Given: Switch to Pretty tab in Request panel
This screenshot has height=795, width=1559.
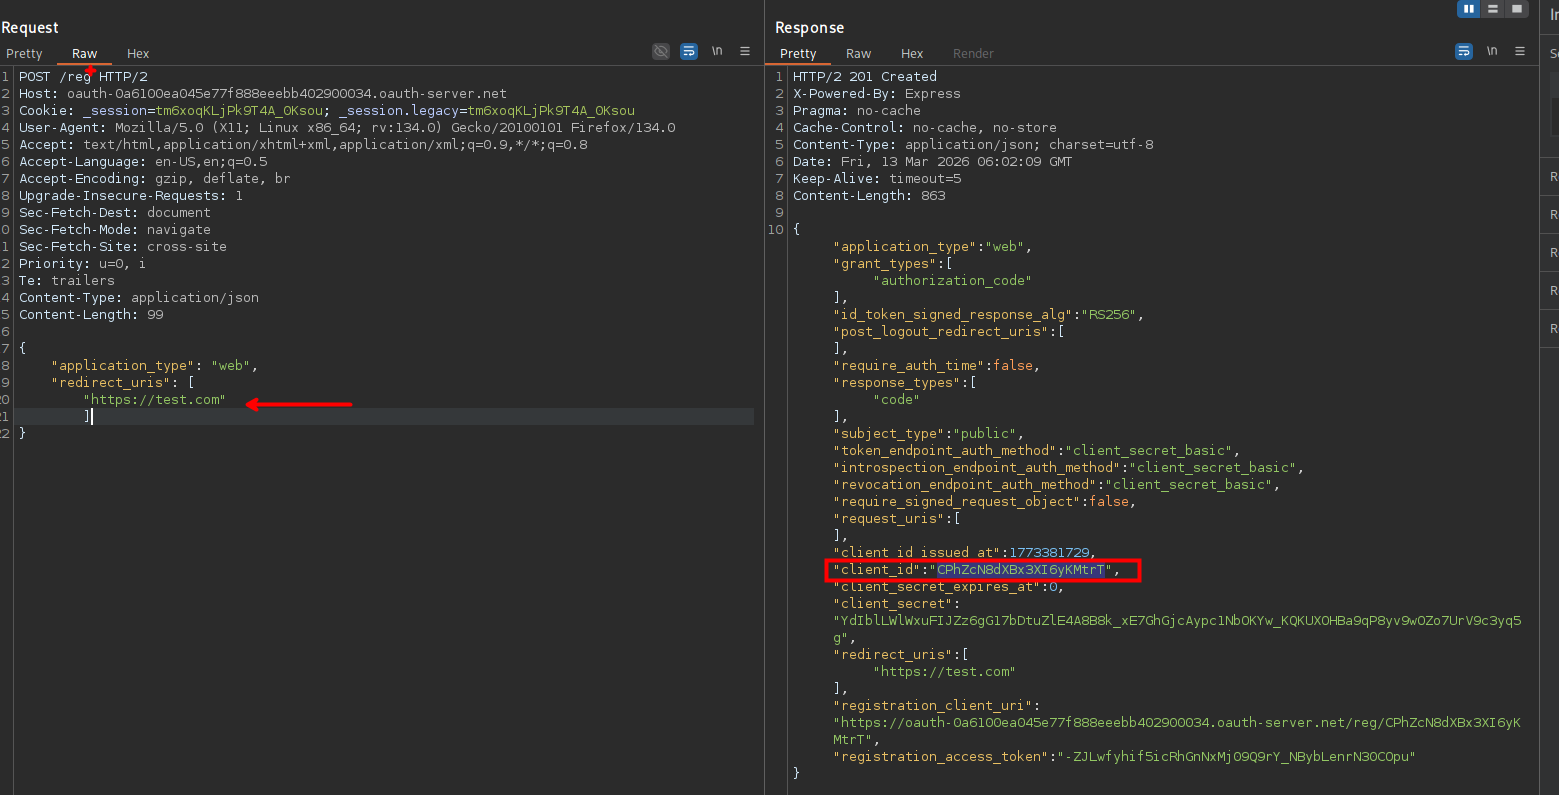Looking at the screenshot, I should [x=24, y=54].
